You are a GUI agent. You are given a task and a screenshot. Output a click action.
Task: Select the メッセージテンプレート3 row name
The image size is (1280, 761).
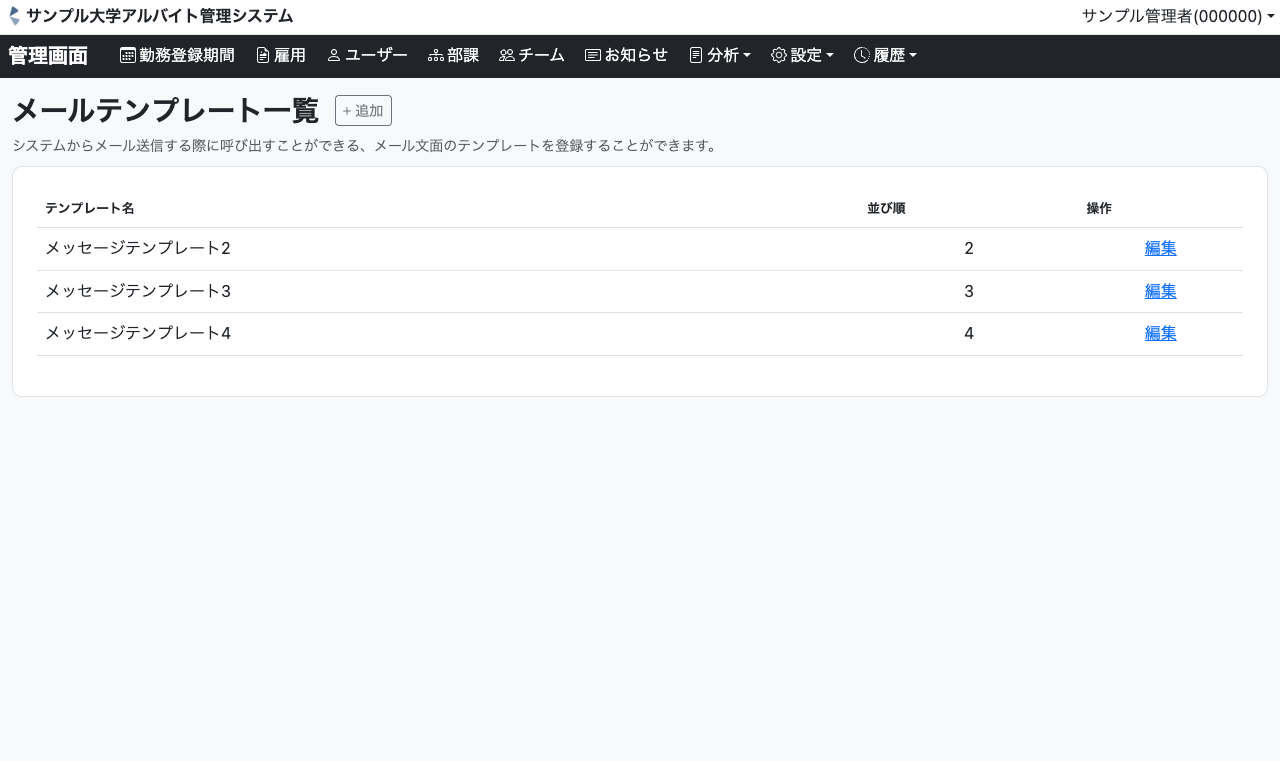[138, 291]
